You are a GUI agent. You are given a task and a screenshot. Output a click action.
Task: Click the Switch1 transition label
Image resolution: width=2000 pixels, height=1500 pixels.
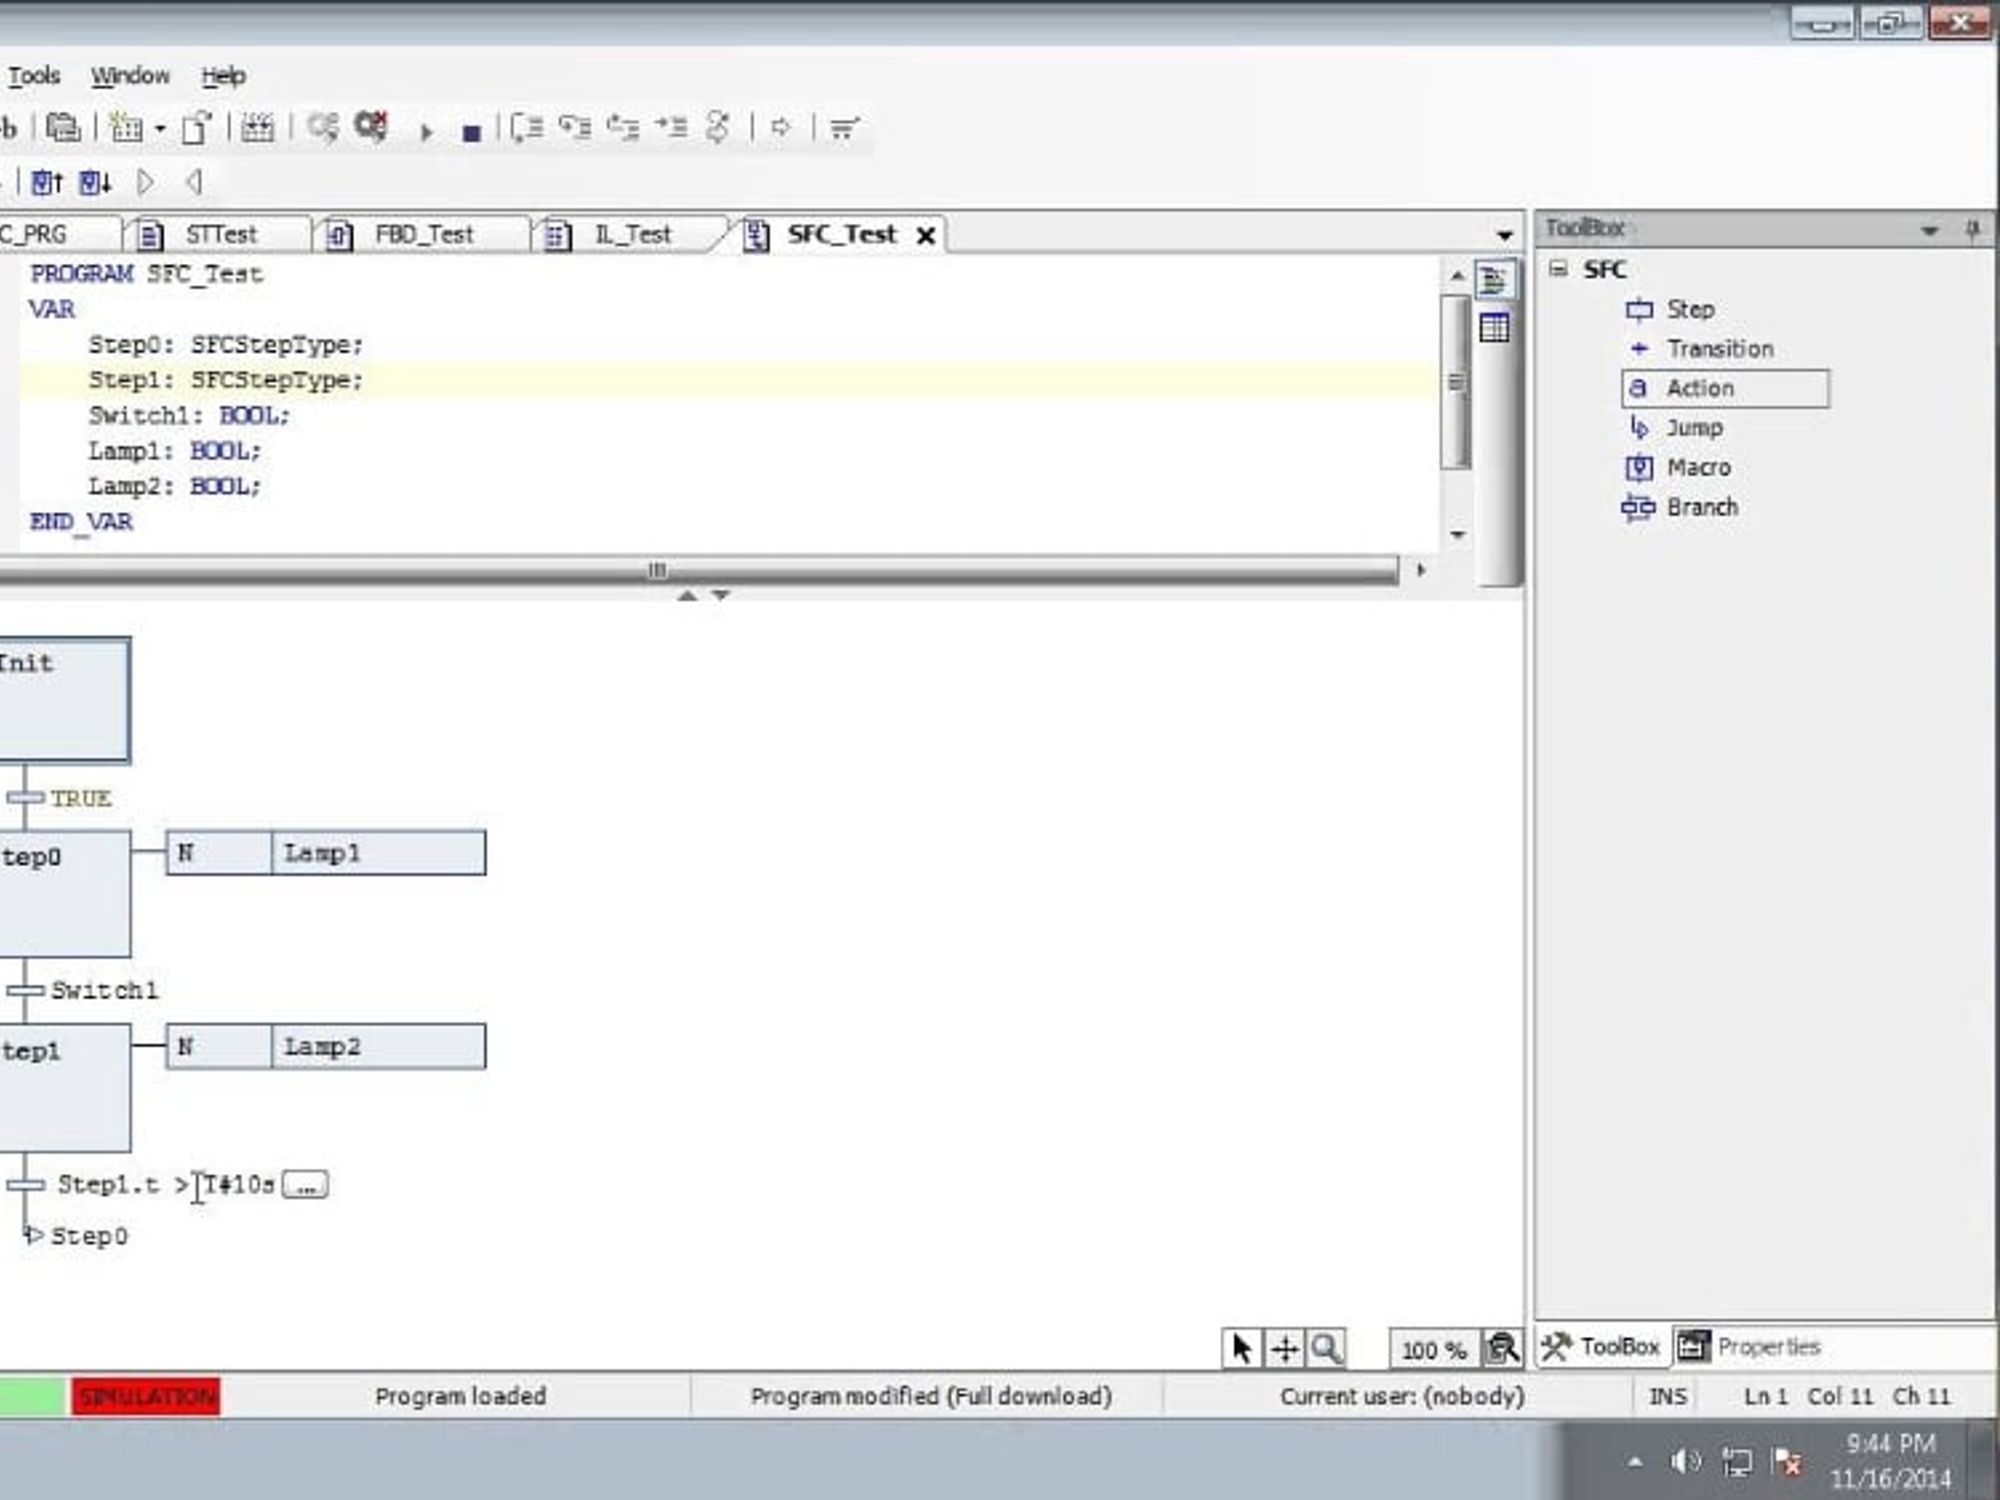pos(104,990)
